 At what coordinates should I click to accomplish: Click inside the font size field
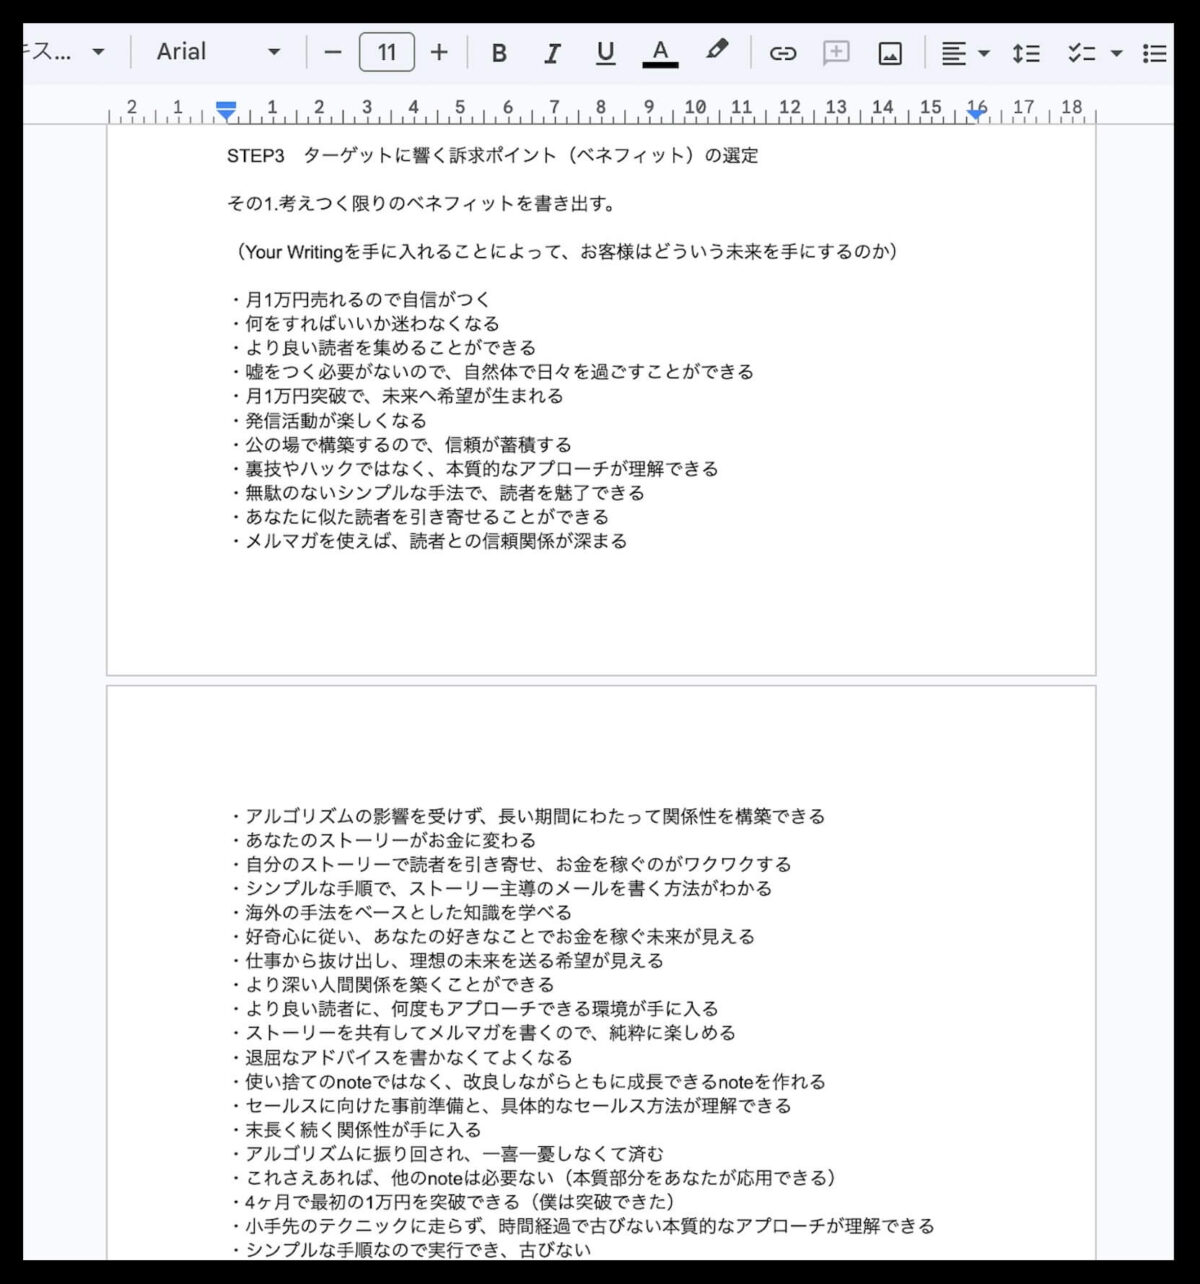(386, 52)
